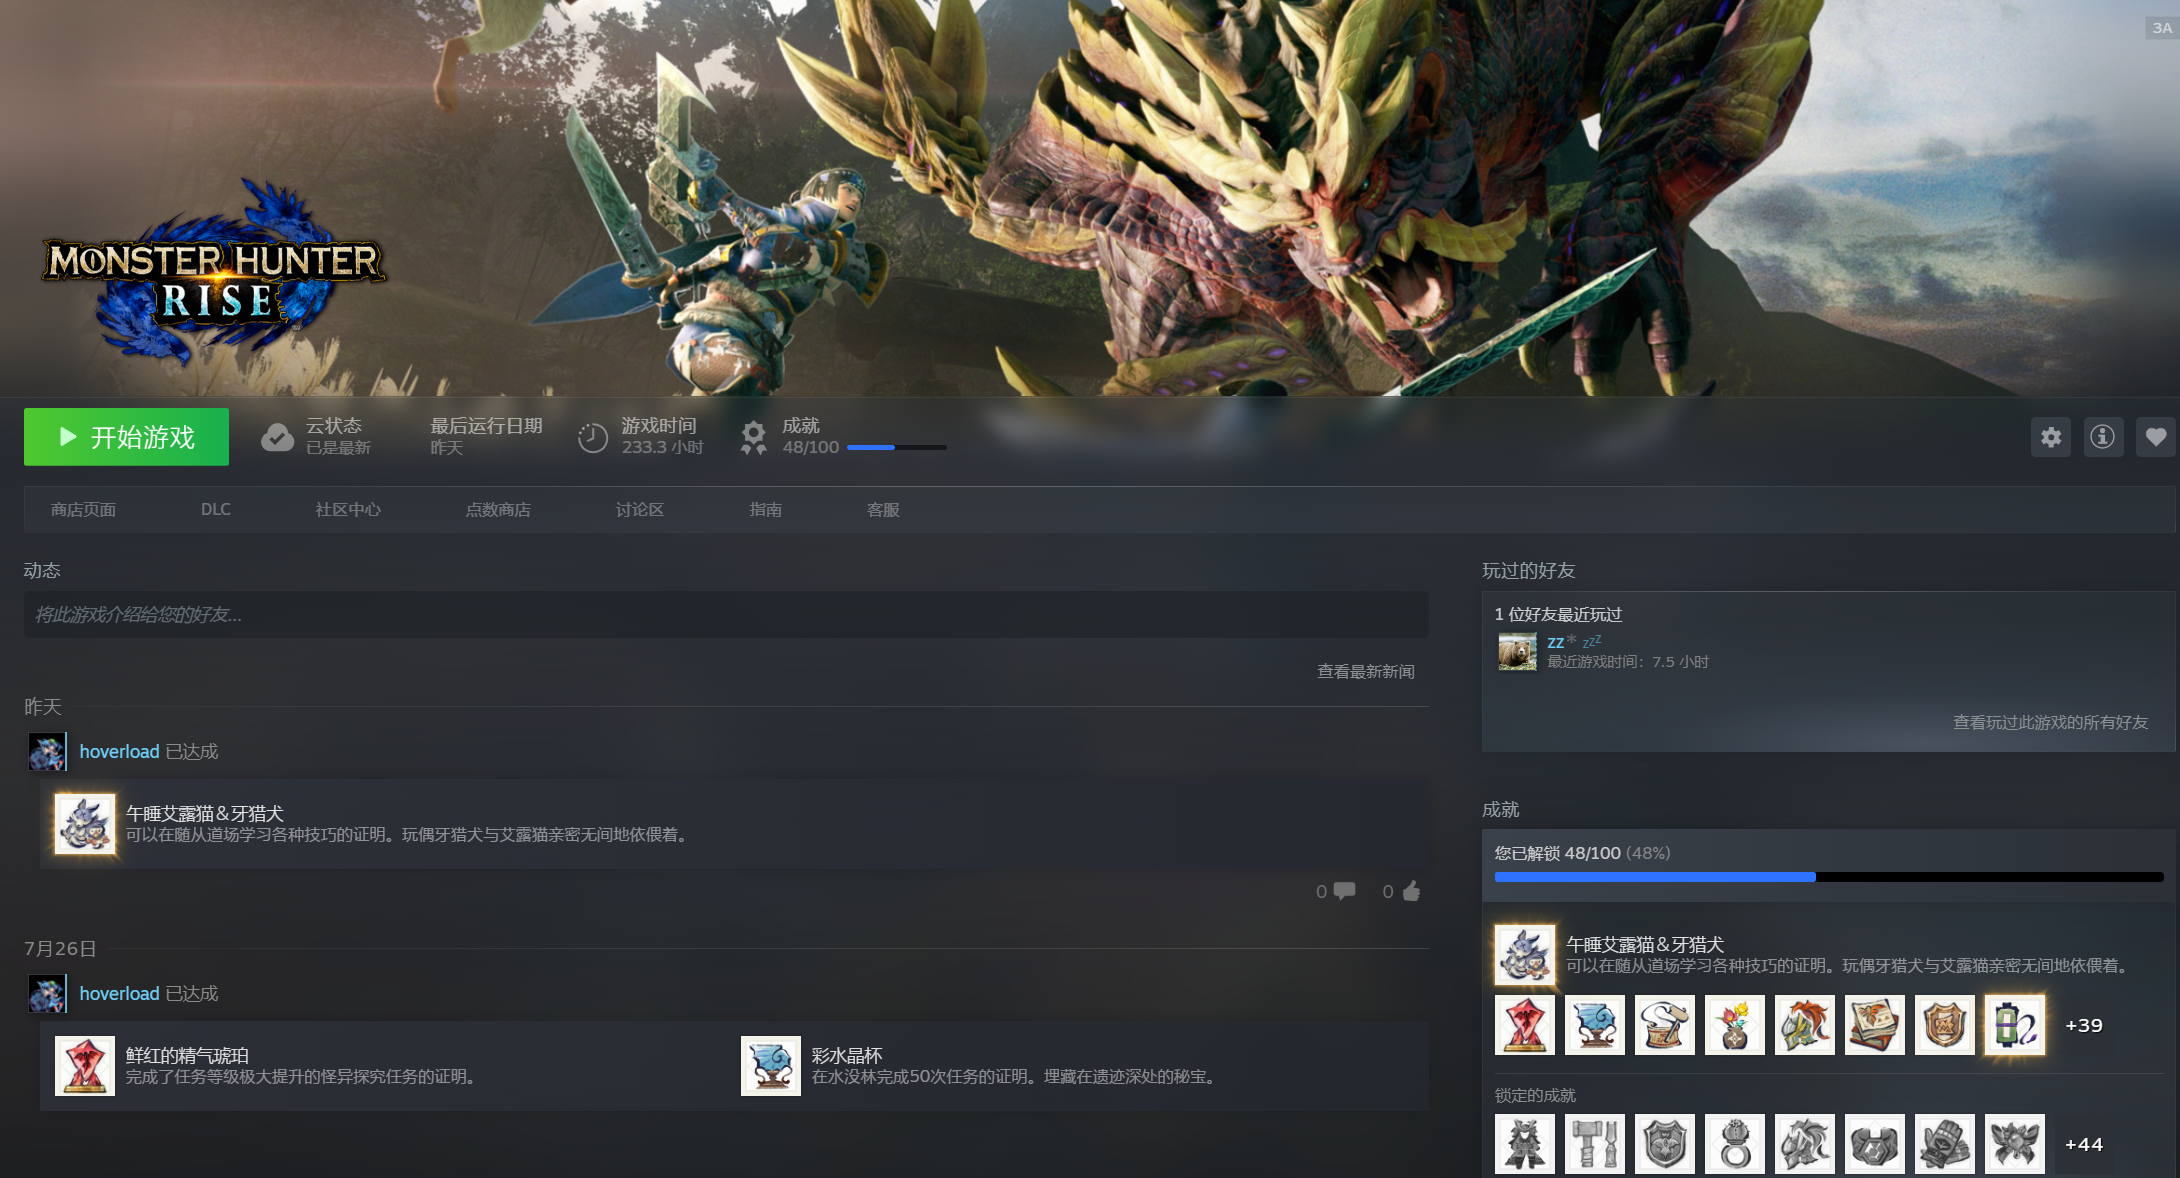Click locked chest armor achievement icon
Screen dimensions: 2180x1178
(1875, 1144)
